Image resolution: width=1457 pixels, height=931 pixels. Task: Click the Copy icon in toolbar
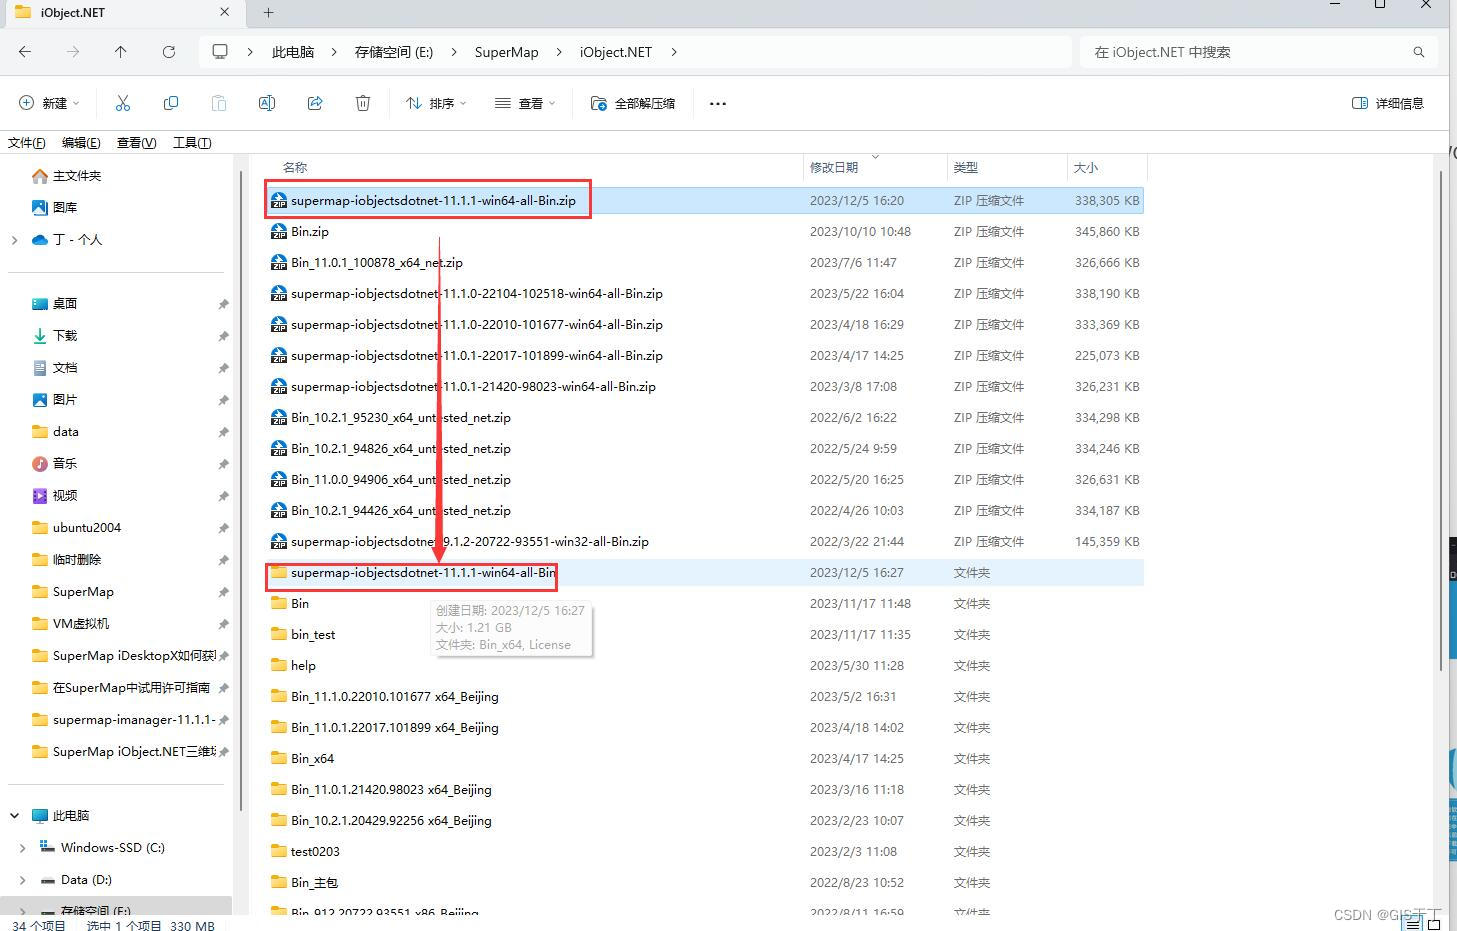171,103
